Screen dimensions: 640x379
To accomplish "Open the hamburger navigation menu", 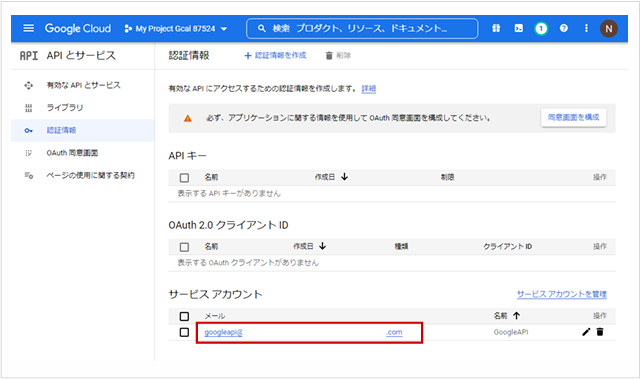I will pyautogui.click(x=29, y=28).
